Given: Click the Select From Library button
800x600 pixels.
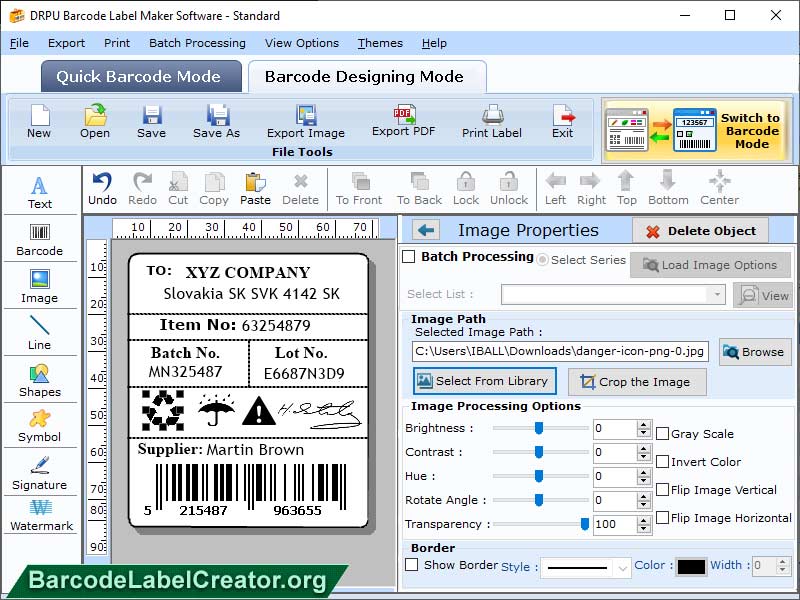Looking at the screenshot, I should [484, 381].
